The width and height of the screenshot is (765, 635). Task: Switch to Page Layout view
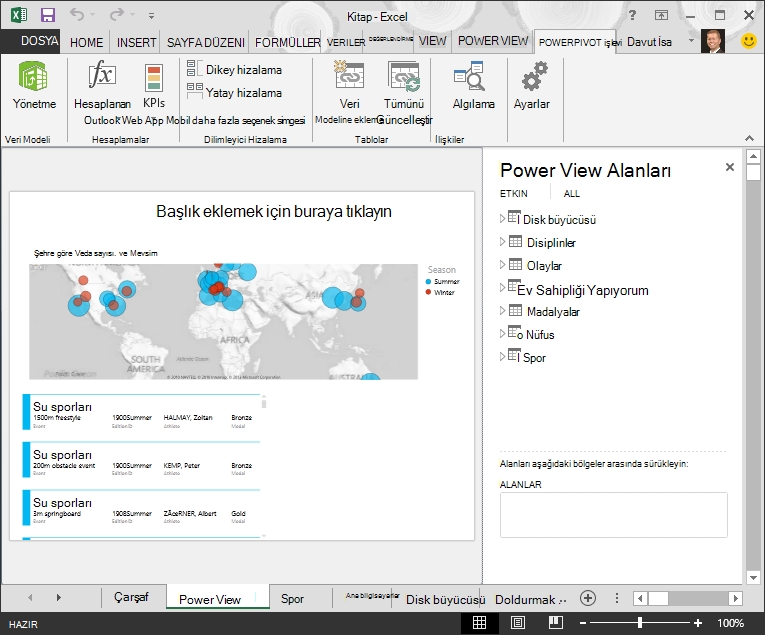pyautogui.click(x=518, y=623)
